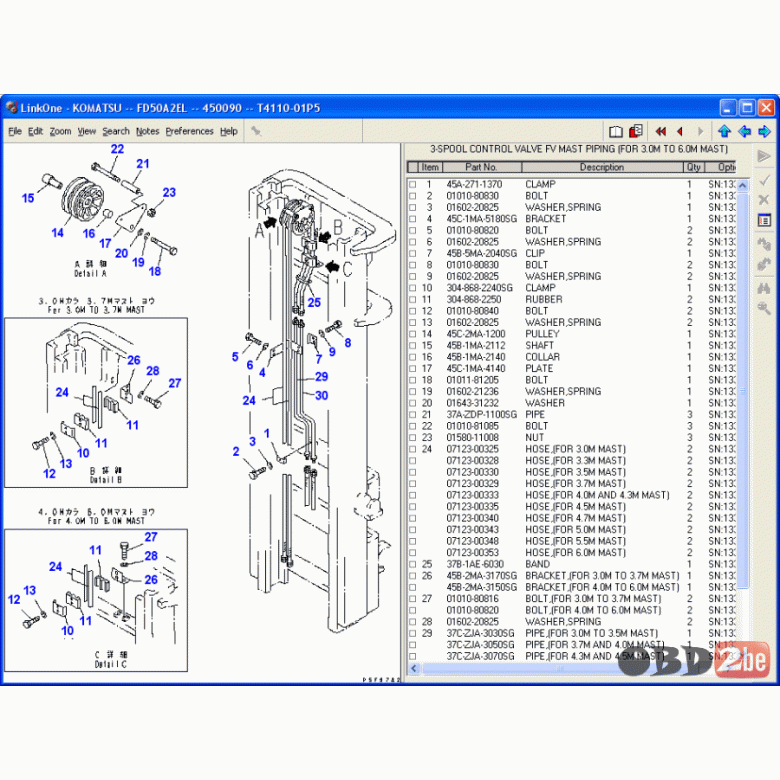This screenshot has height=780, width=780.
Task: Click the left arrow of horizontal scrollbar
Action: 414,669
